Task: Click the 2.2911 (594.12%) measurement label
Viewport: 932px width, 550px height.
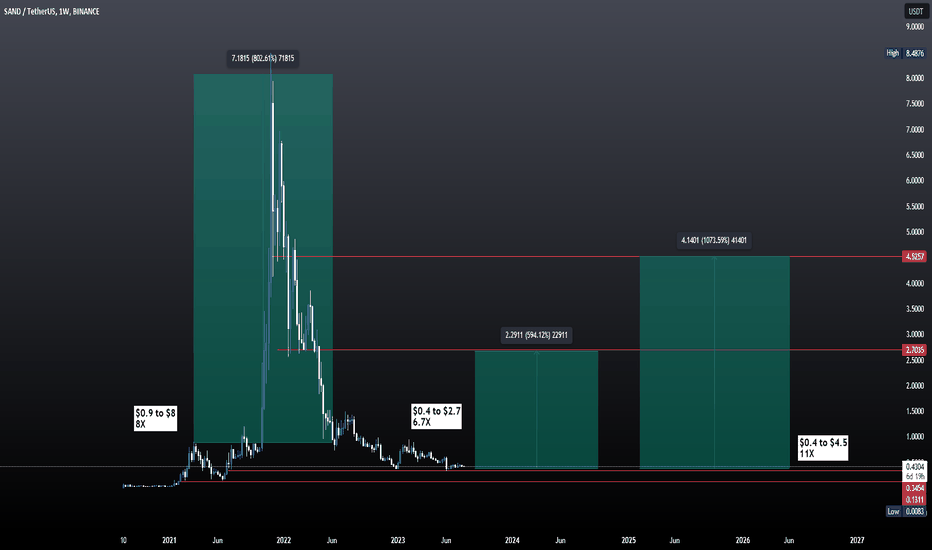Action: (536, 335)
